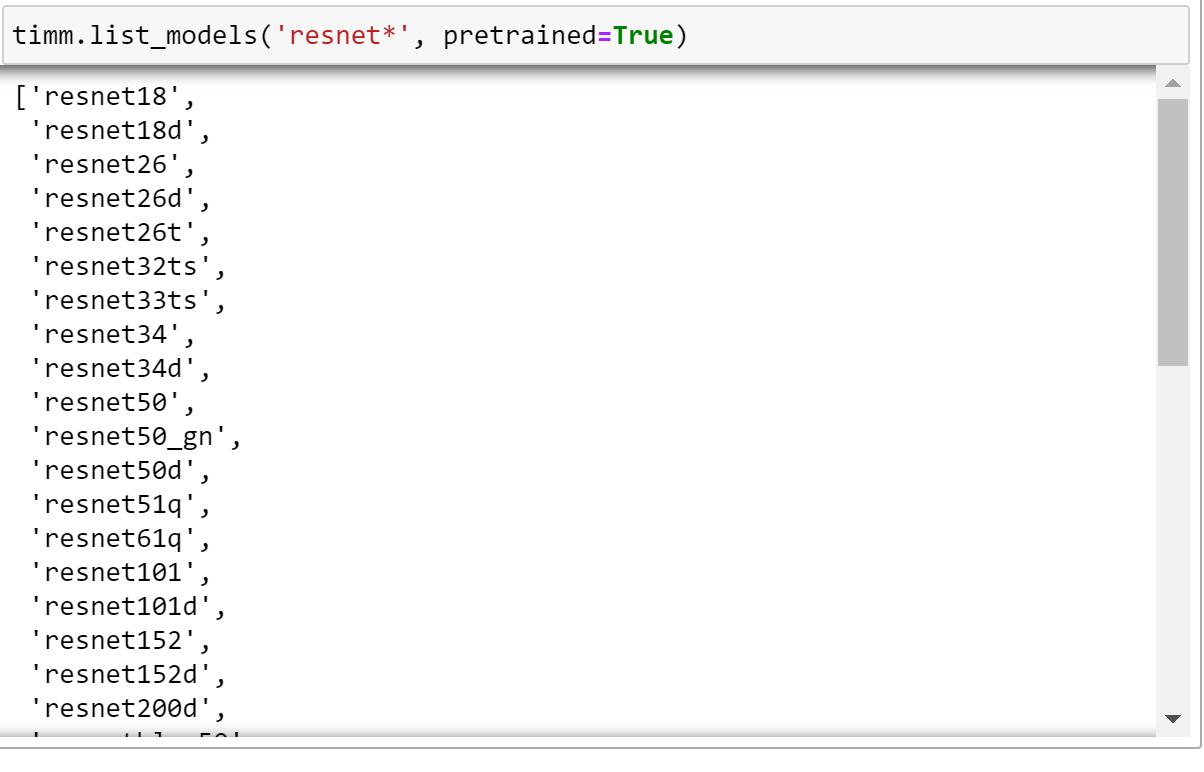Viewport: 1204px width, 772px height.
Task: Click the True keyword in code cell
Action: pyautogui.click(x=643, y=36)
